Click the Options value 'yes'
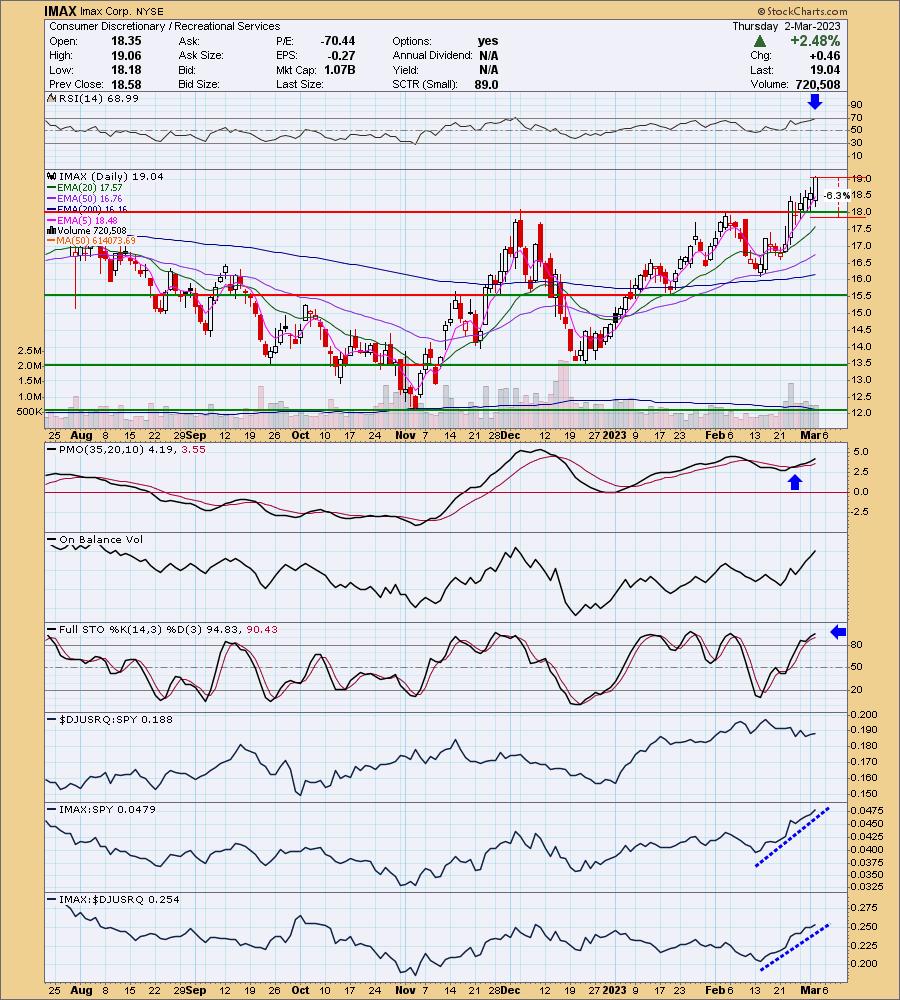 pos(488,41)
